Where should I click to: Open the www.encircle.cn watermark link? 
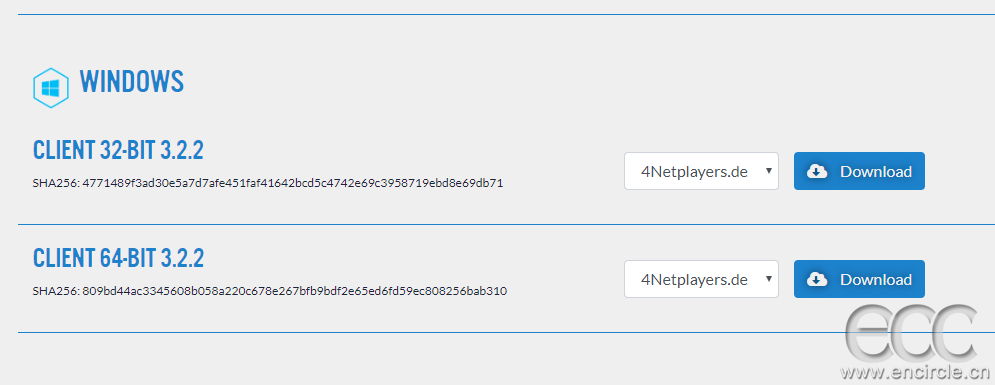click(x=916, y=372)
